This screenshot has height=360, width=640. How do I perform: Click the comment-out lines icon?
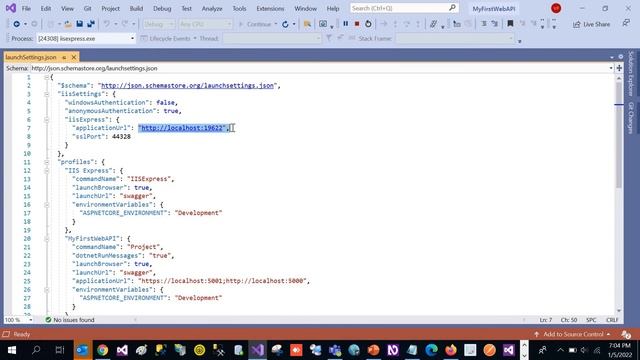click(484, 24)
